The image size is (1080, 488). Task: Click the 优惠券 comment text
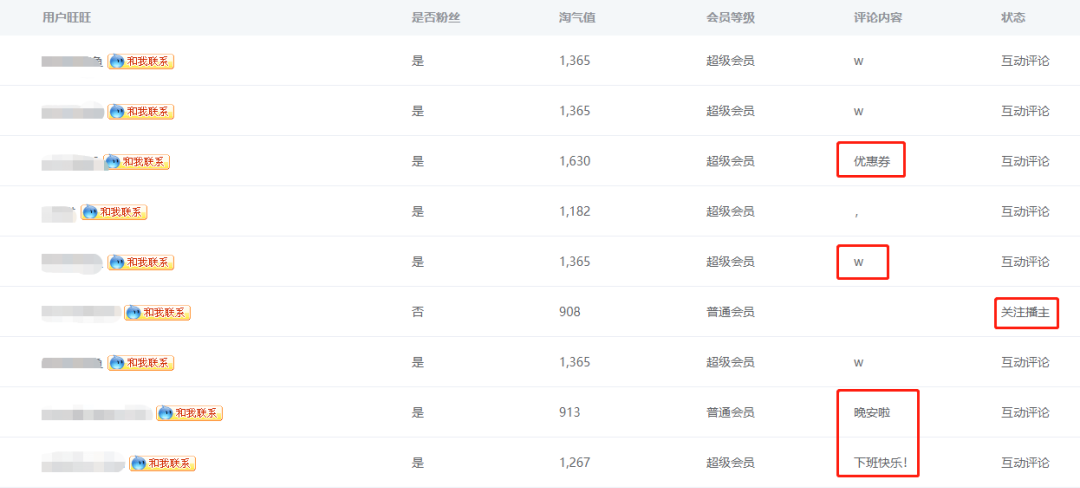(872, 161)
